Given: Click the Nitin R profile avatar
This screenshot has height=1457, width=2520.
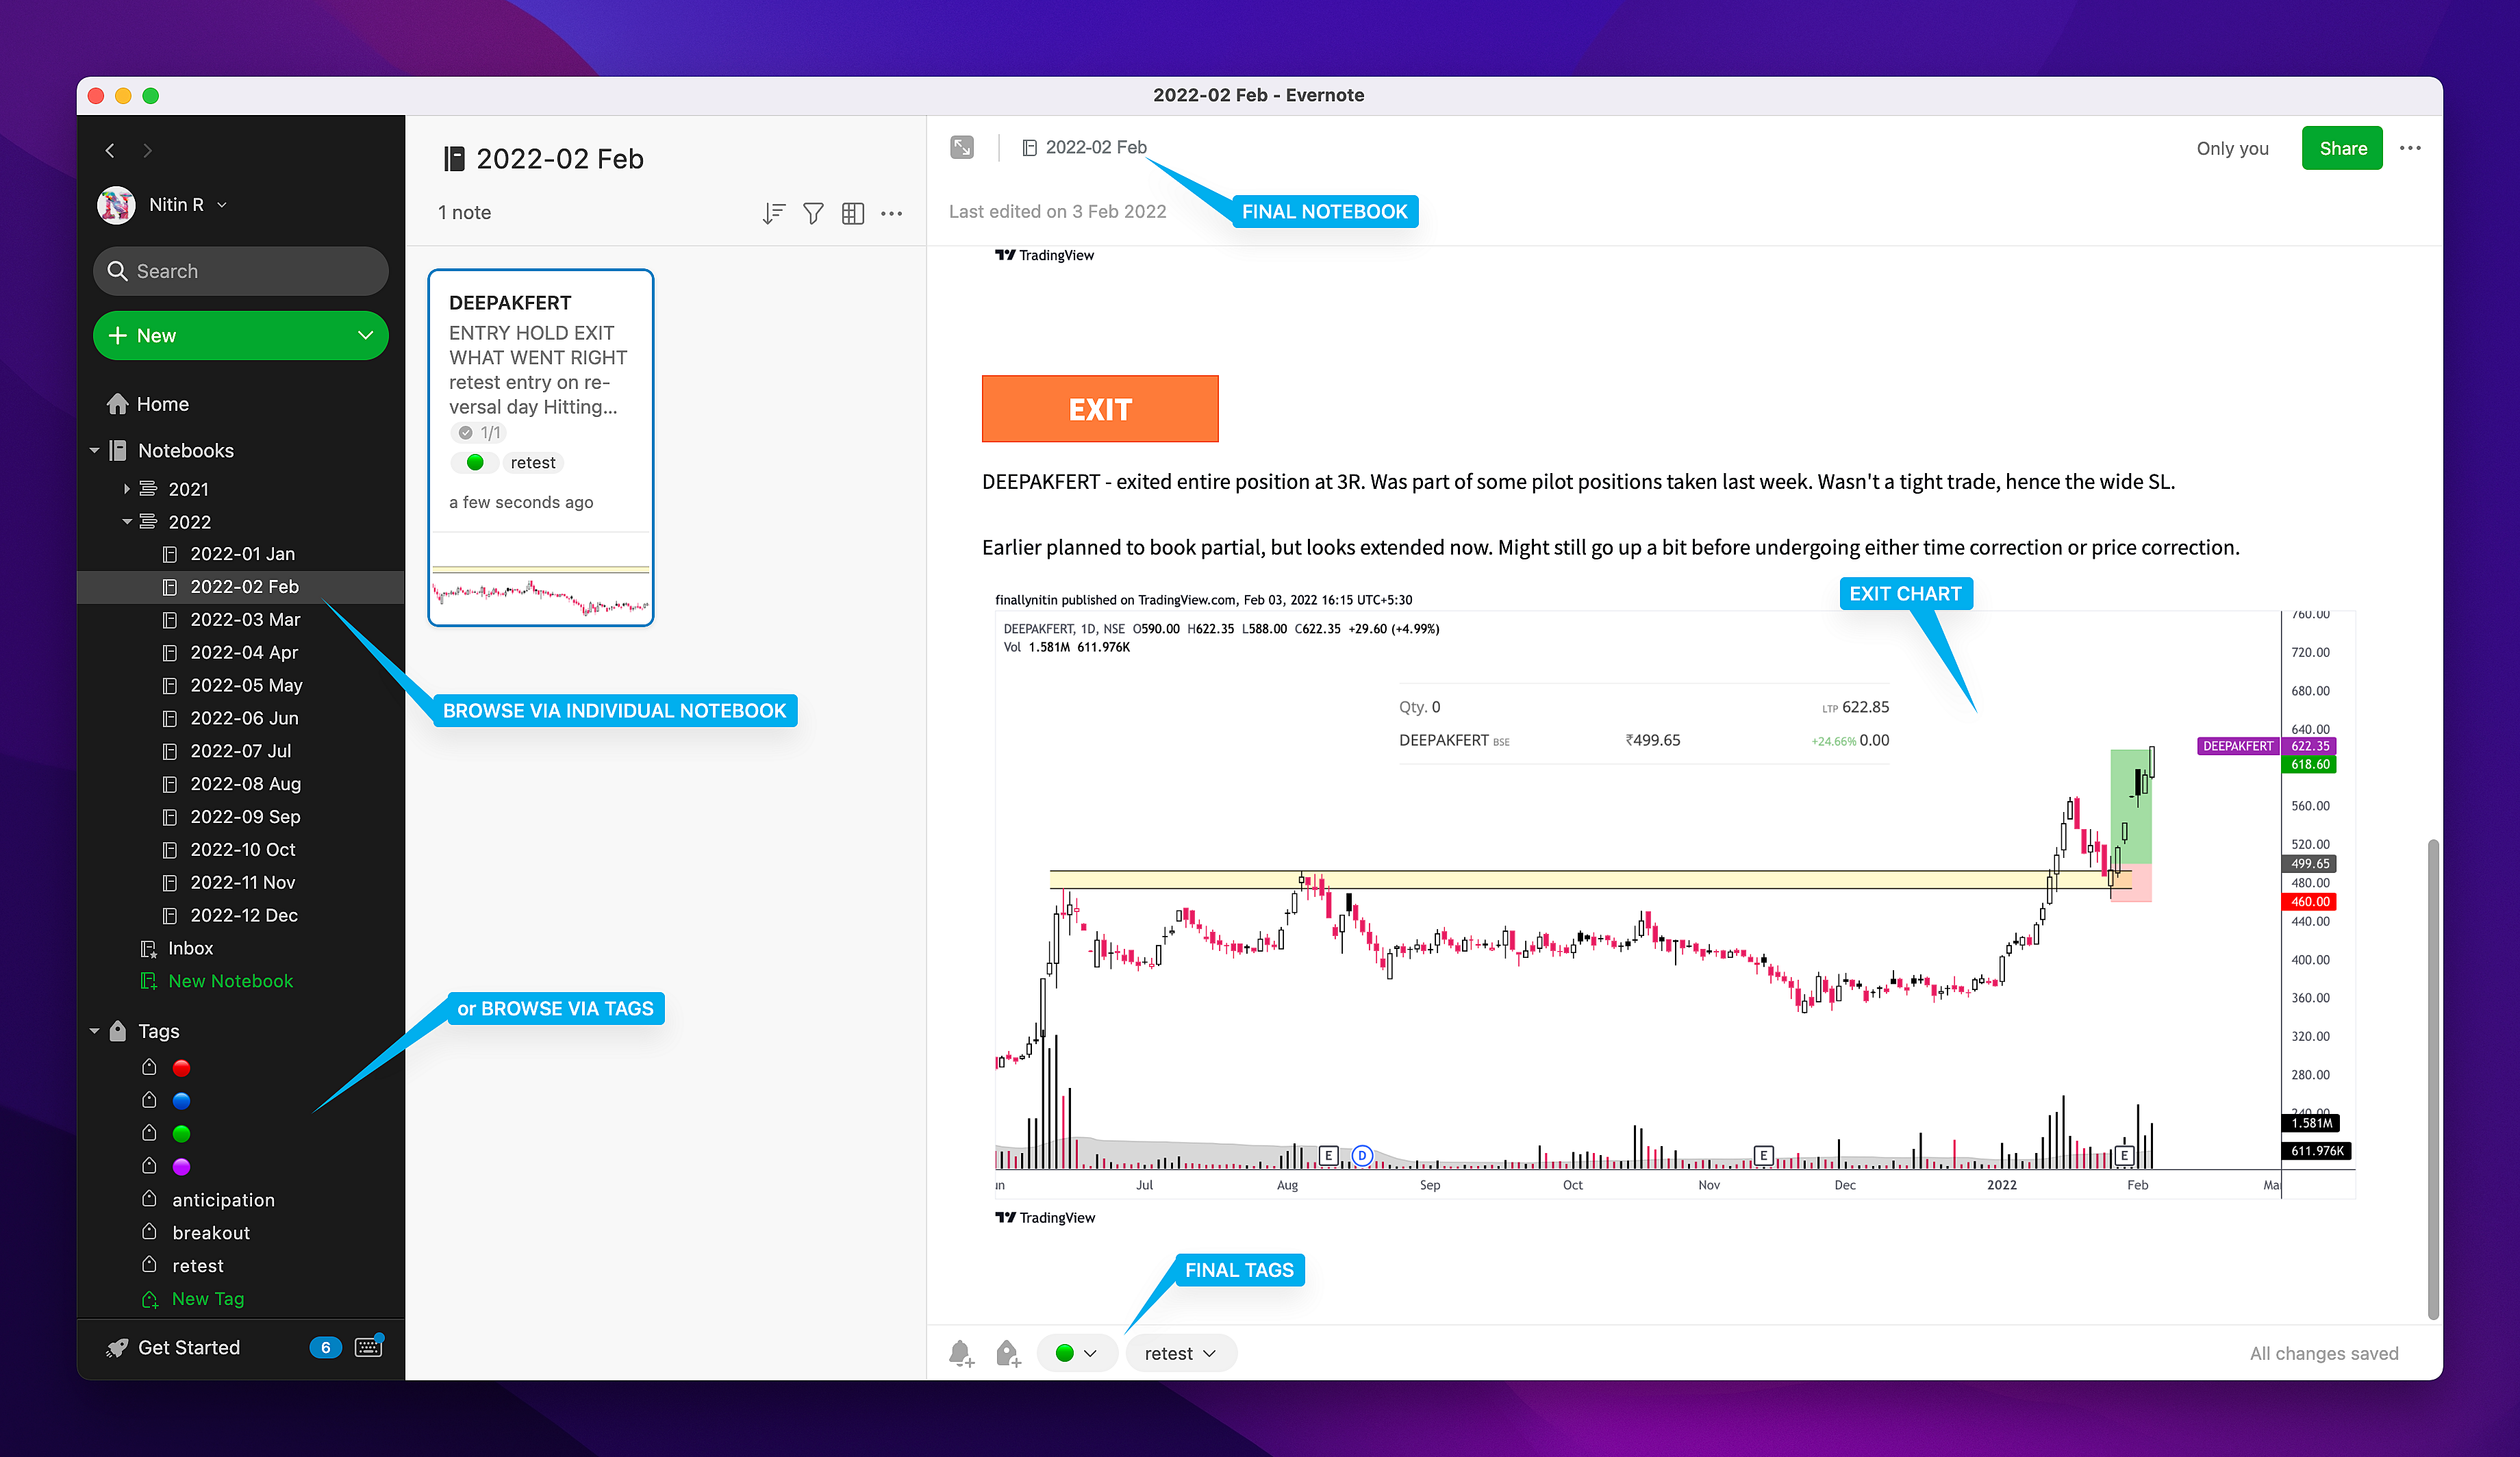Looking at the screenshot, I should 116,204.
